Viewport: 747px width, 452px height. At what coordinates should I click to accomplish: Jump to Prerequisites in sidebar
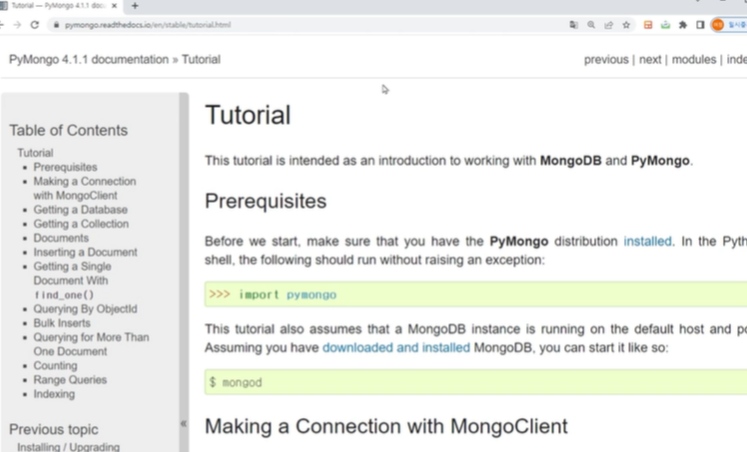[65, 167]
